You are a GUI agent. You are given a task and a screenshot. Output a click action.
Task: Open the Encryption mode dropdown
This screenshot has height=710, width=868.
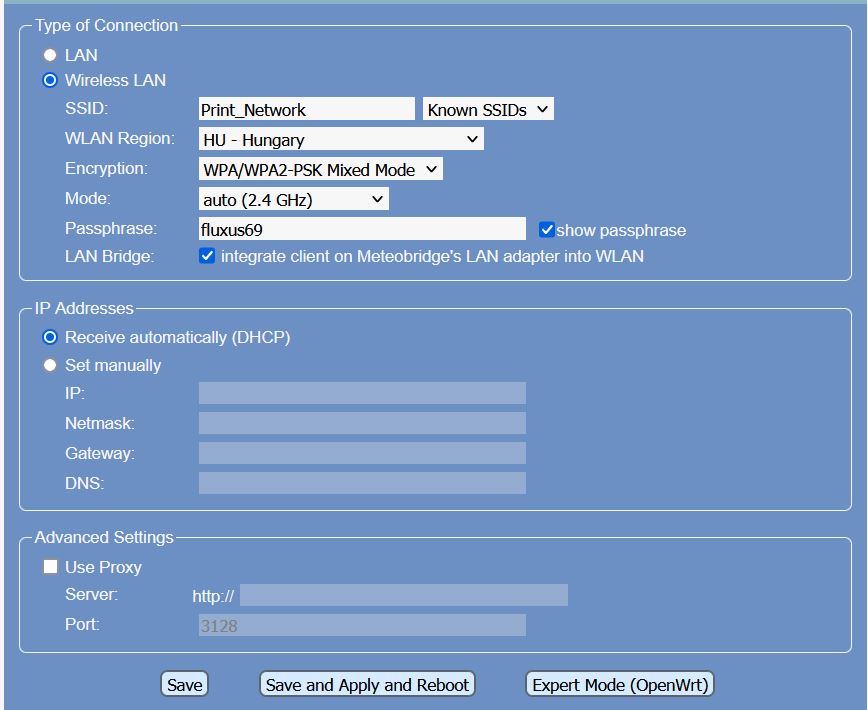click(x=320, y=169)
